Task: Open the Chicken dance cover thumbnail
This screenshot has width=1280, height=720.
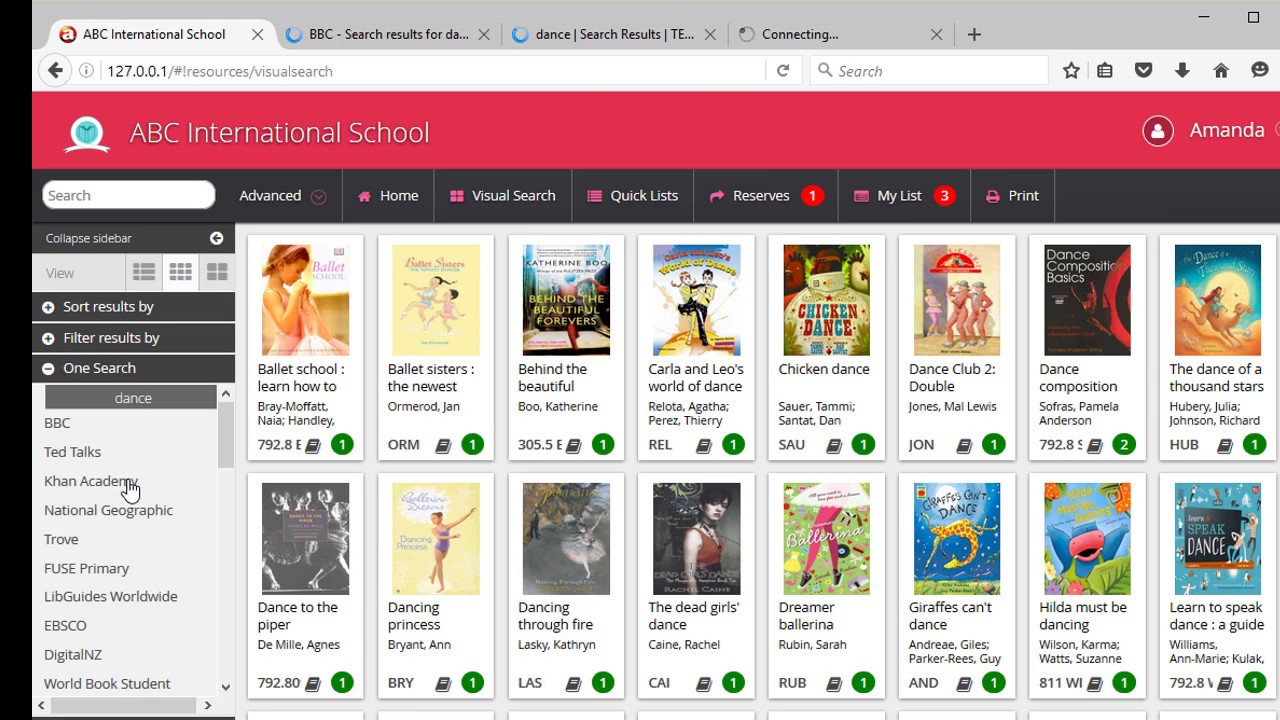Action: (826, 300)
